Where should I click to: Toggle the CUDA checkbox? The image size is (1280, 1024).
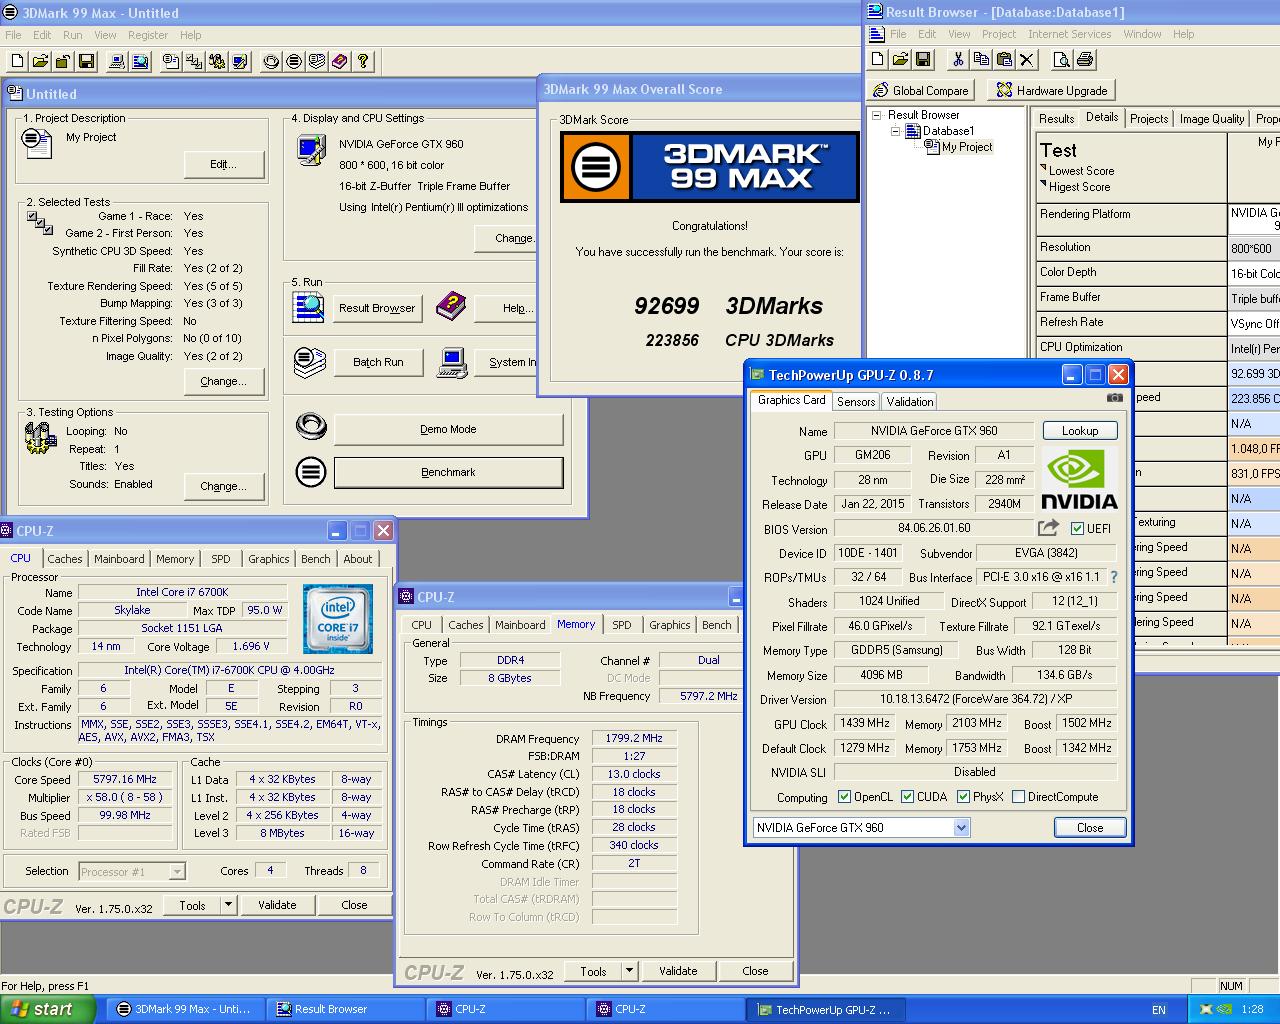[908, 797]
